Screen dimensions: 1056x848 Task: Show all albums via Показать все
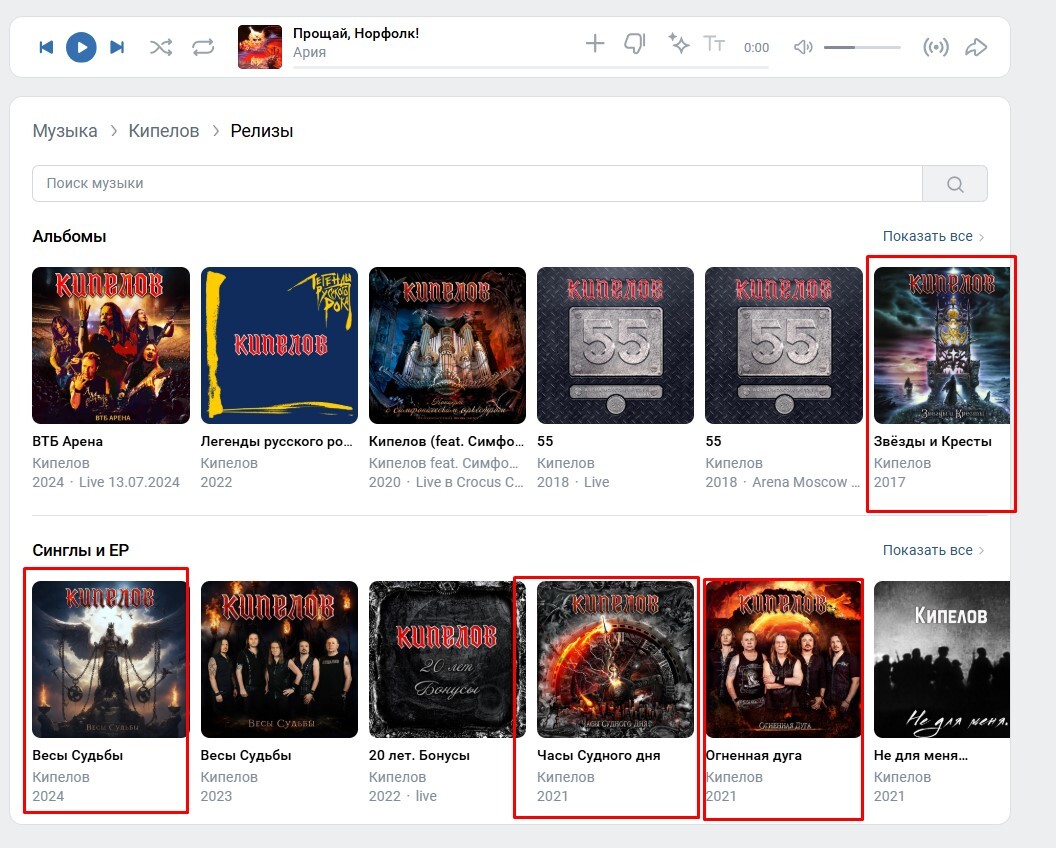(933, 236)
